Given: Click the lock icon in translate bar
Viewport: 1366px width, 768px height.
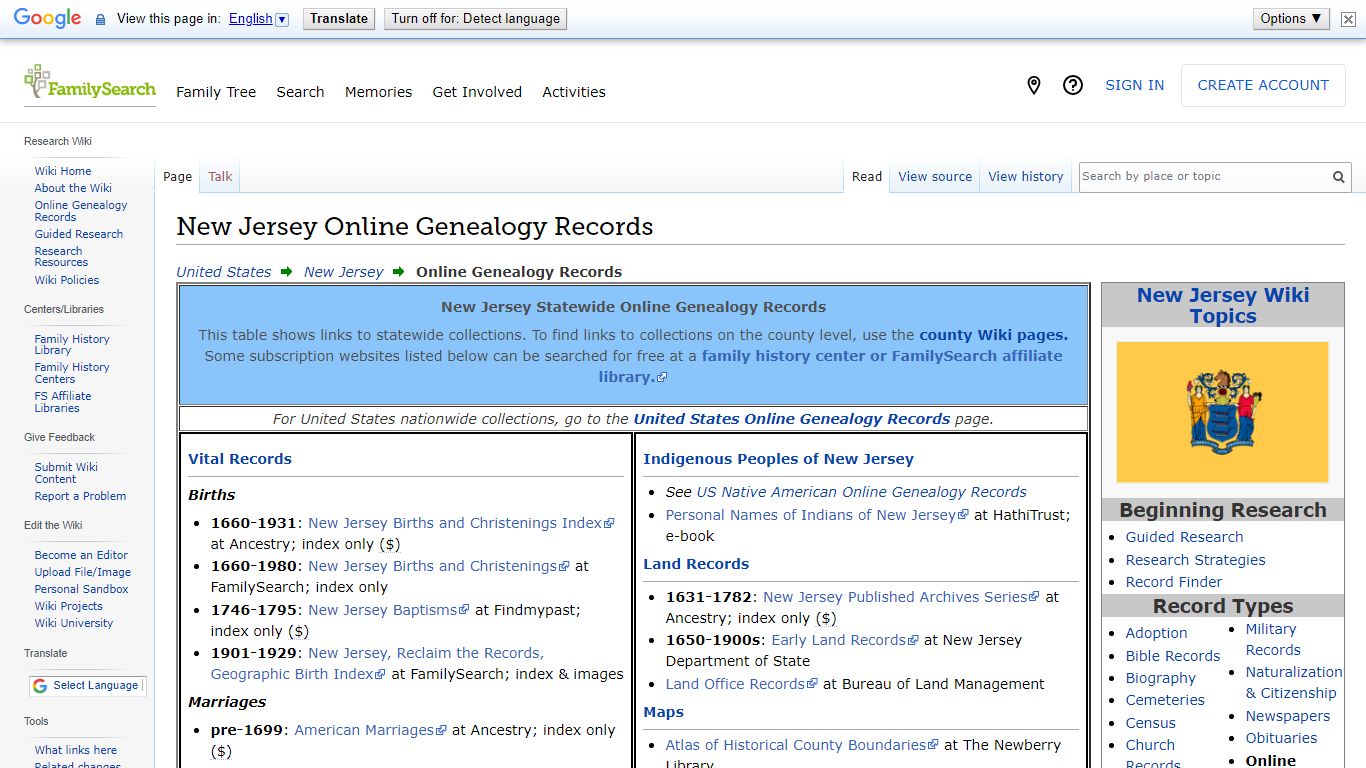Looking at the screenshot, I should click(100, 19).
